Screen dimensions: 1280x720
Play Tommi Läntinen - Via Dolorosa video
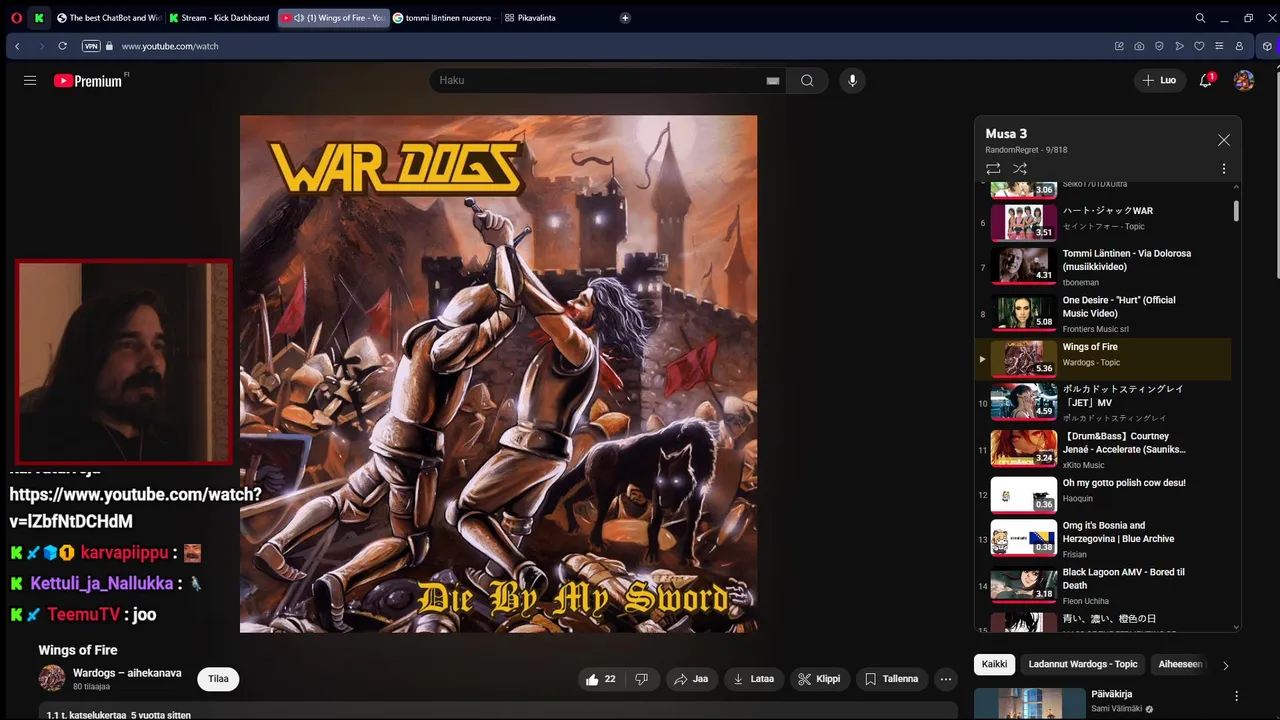coord(1103,267)
